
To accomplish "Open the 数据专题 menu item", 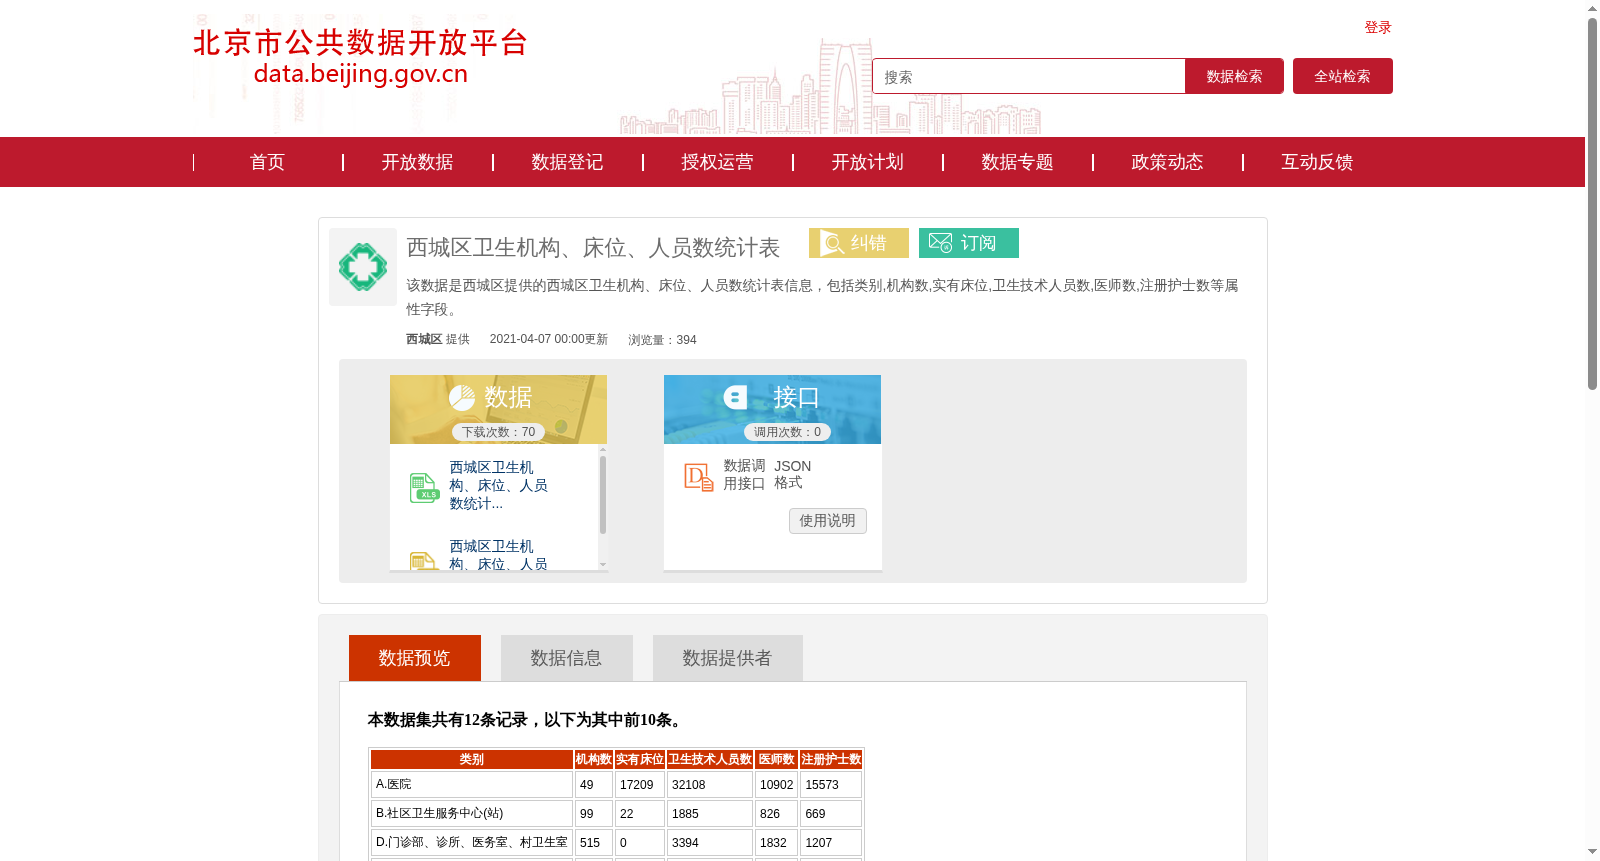I will 1017,162.
